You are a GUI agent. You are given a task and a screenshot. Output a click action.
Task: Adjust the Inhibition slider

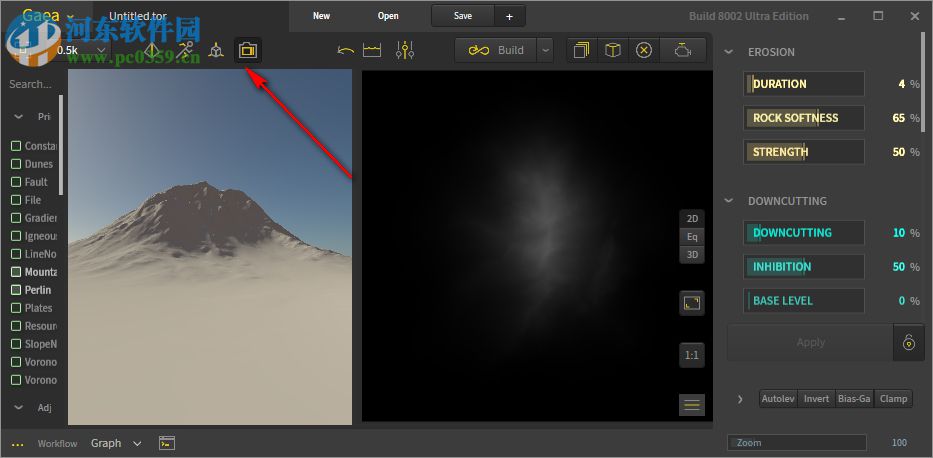[x=804, y=266]
